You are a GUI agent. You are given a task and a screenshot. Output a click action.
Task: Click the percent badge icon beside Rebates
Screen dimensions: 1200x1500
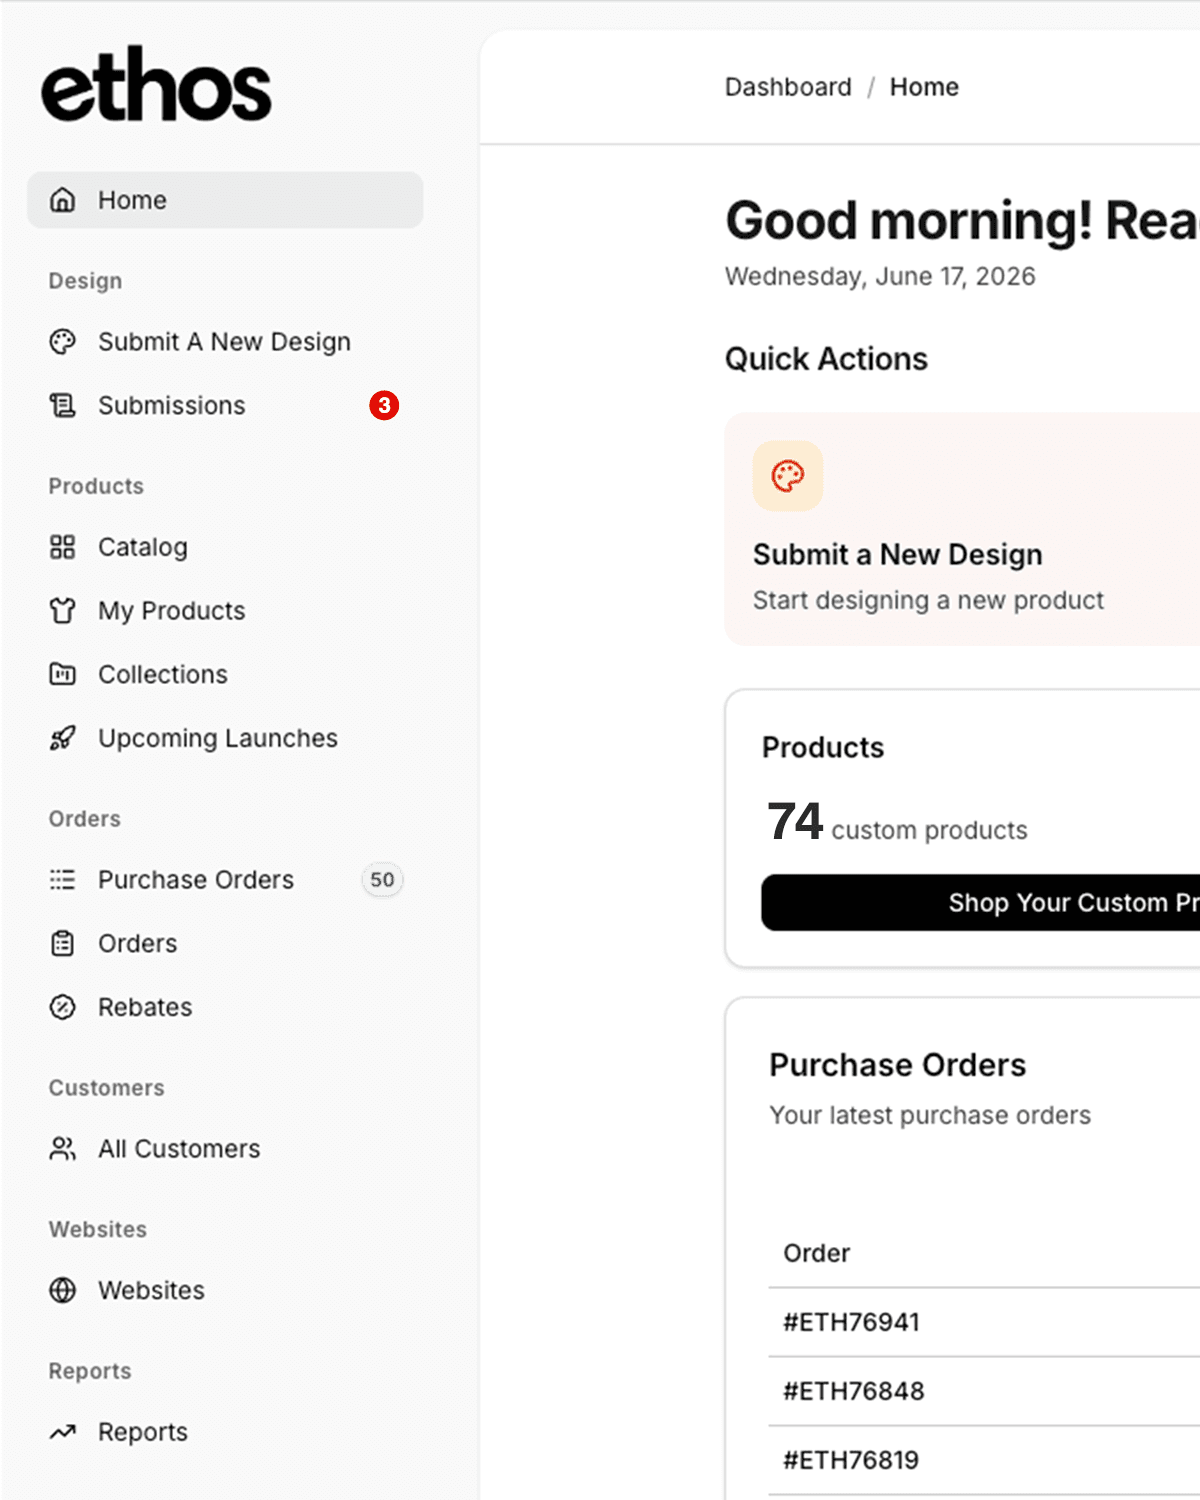coord(63,1007)
